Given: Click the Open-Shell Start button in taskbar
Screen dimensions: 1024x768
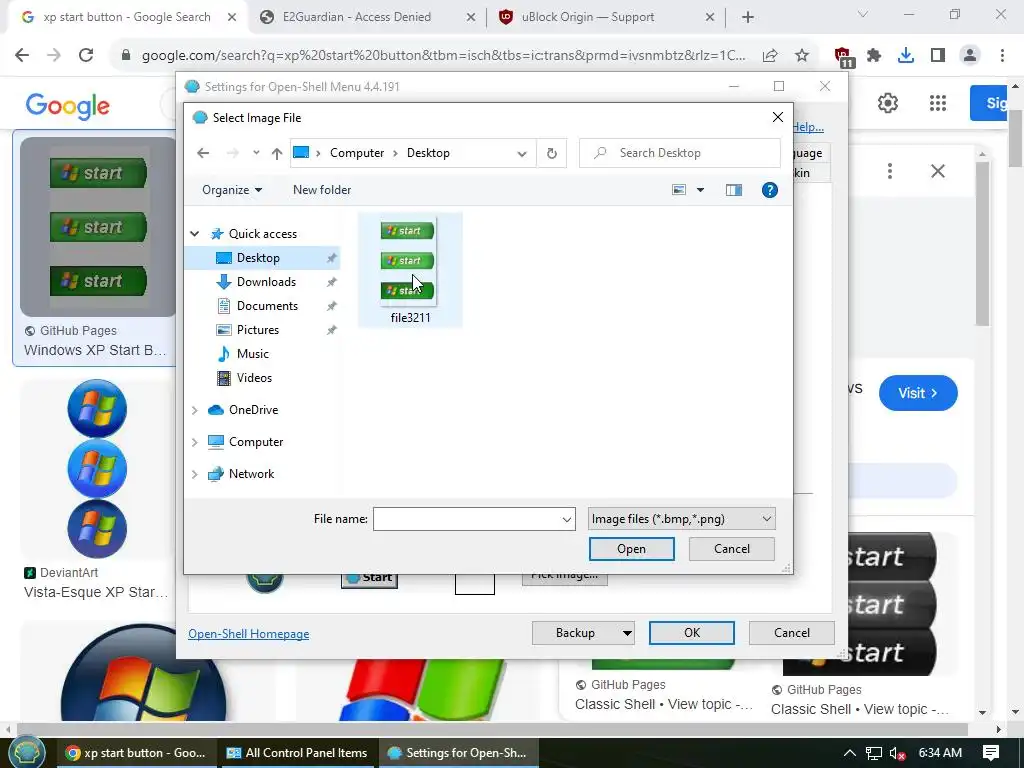Looking at the screenshot, I should click(26, 752).
